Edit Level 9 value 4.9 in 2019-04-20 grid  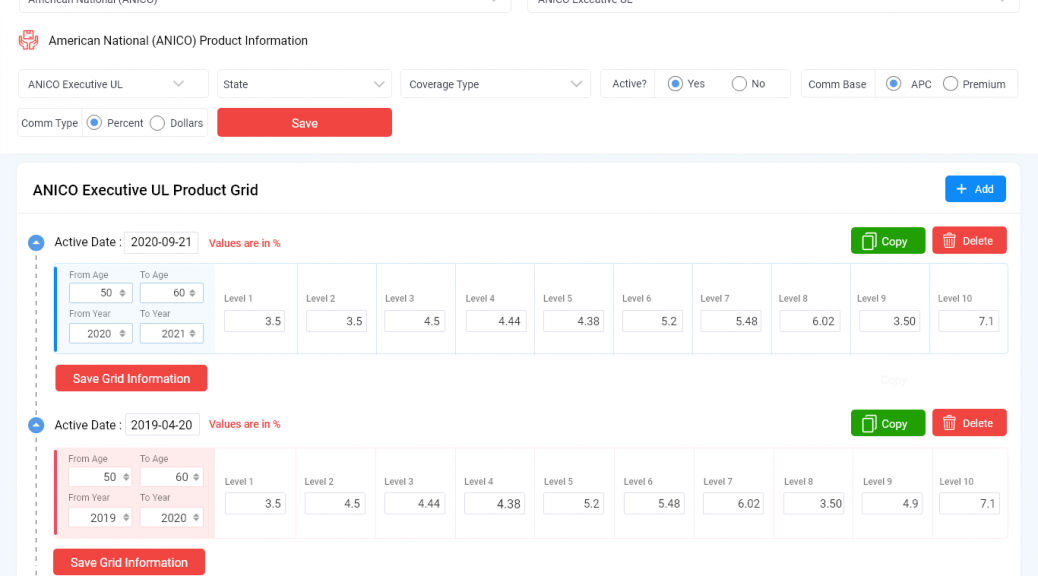[892, 504]
